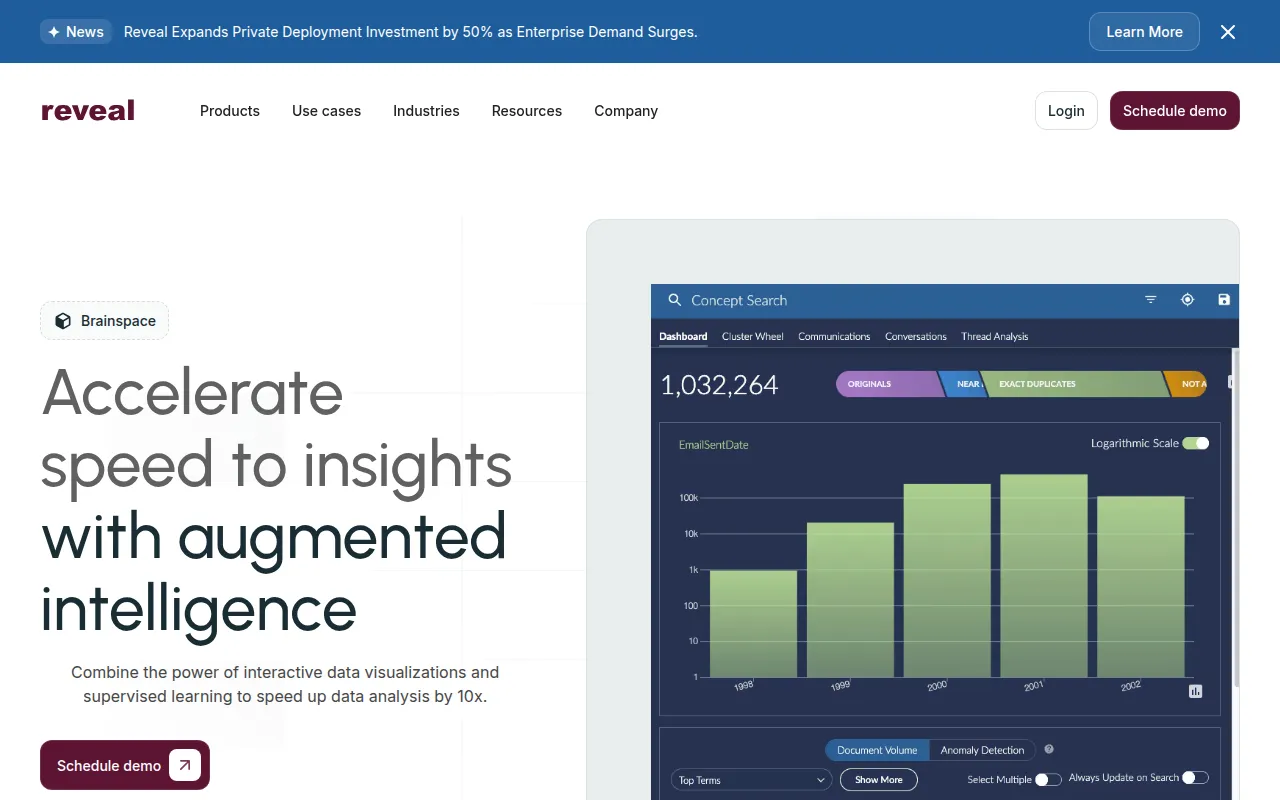The image size is (1280, 800).
Task: Click the Concept Search magnifier icon
Action: click(674, 300)
